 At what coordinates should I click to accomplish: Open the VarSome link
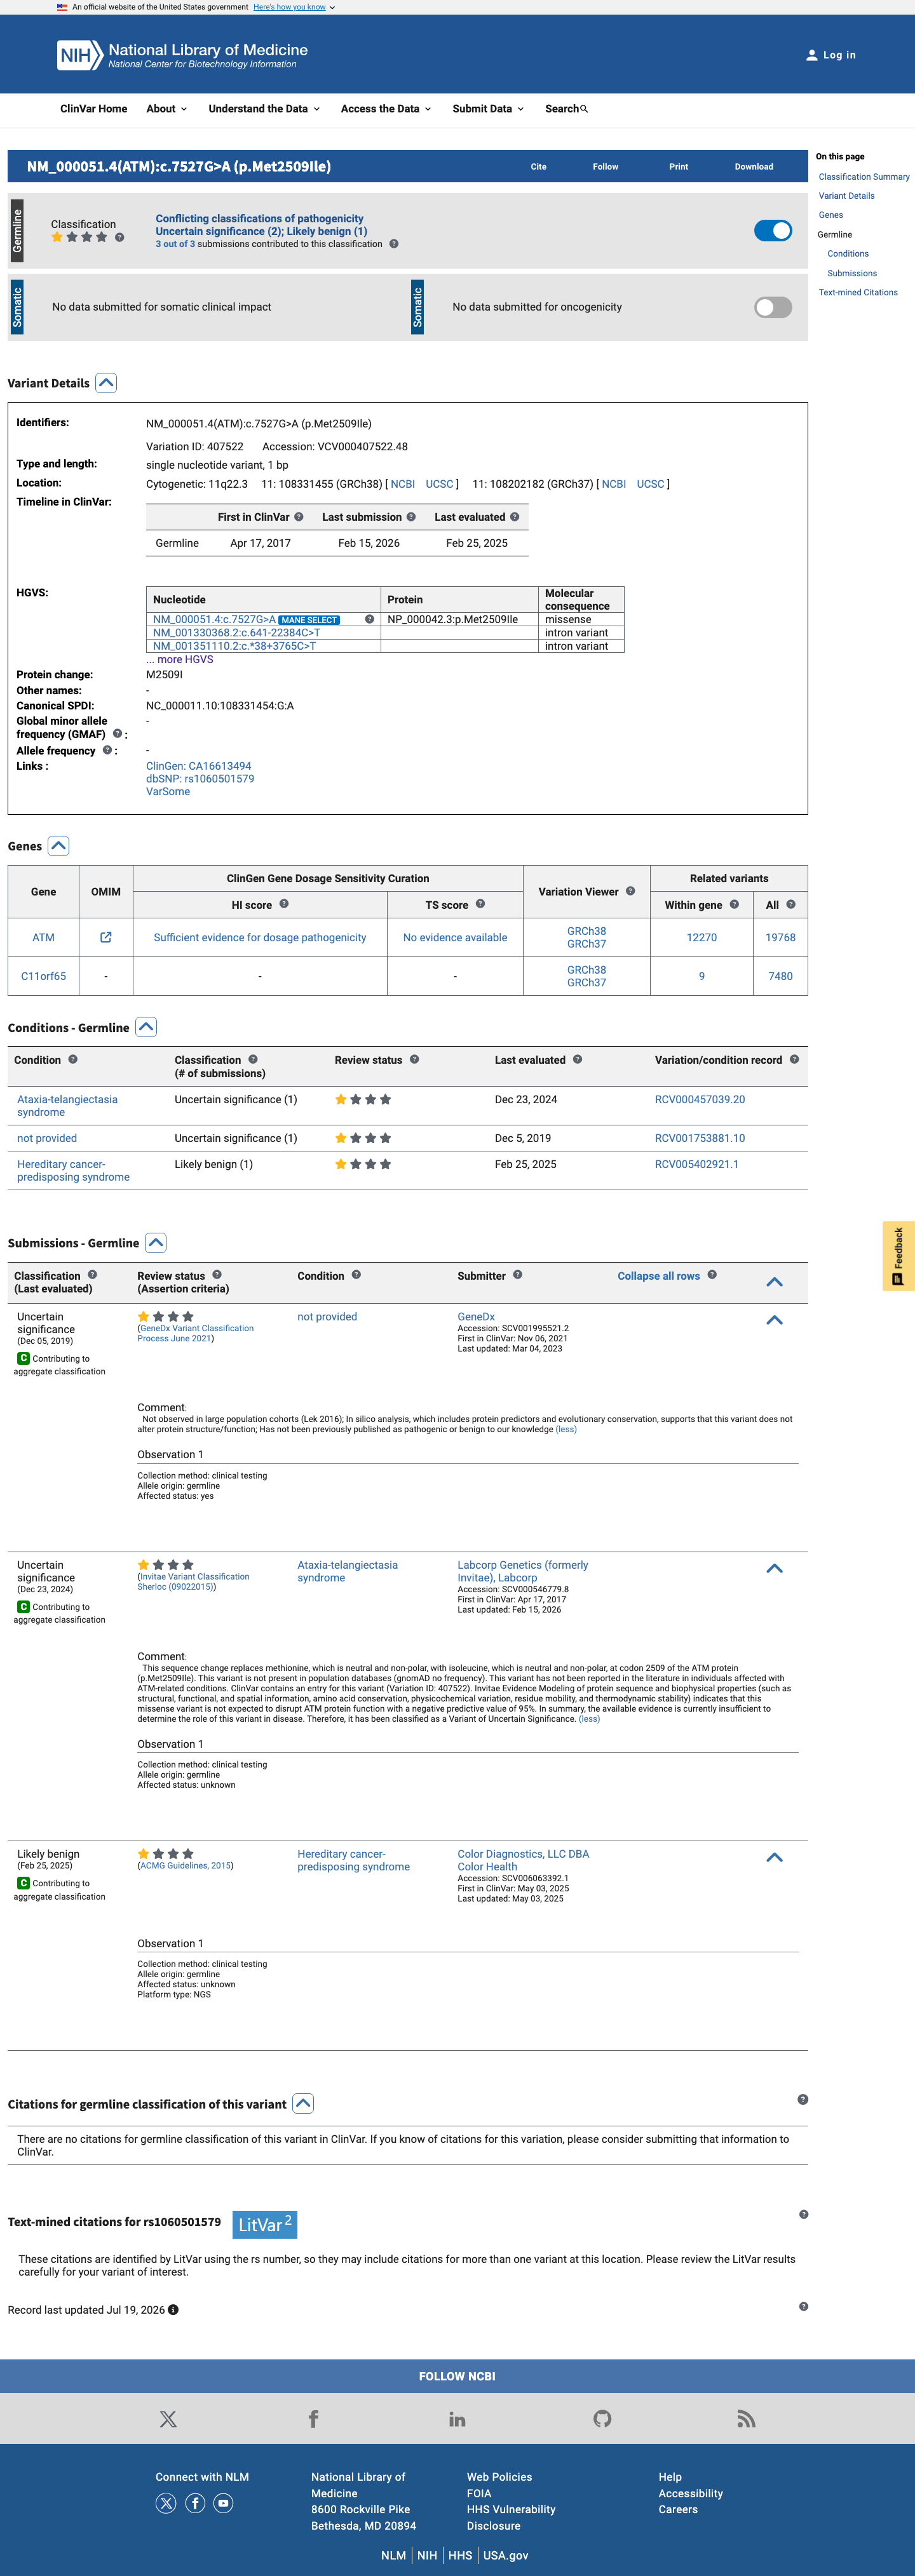pyautogui.click(x=168, y=792)
